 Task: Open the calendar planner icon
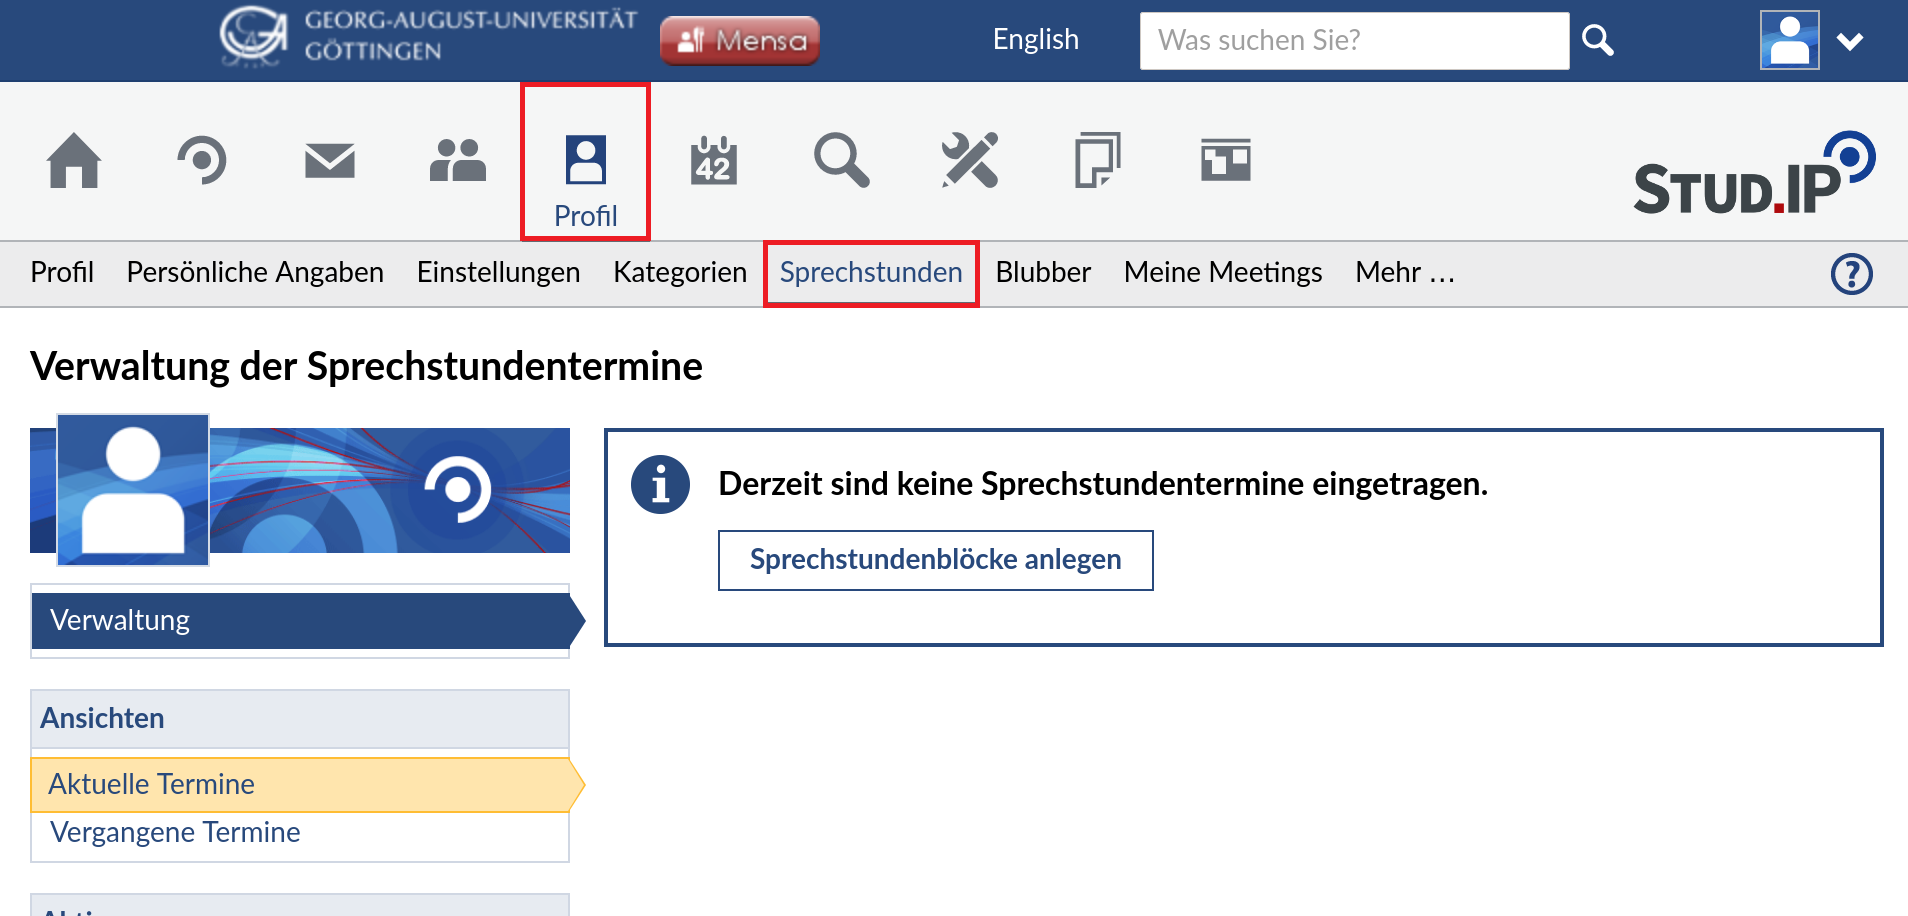714,161
